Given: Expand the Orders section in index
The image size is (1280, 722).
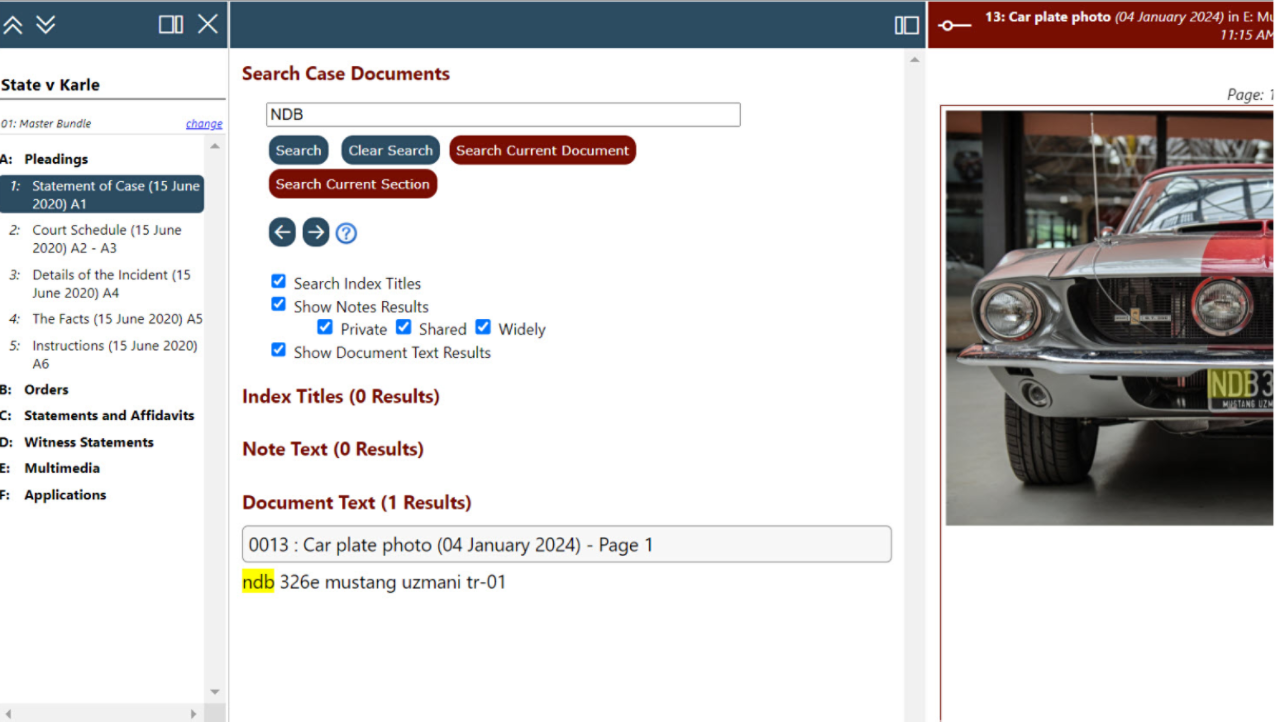Looking at the screenshot, I should pos(46,389).
